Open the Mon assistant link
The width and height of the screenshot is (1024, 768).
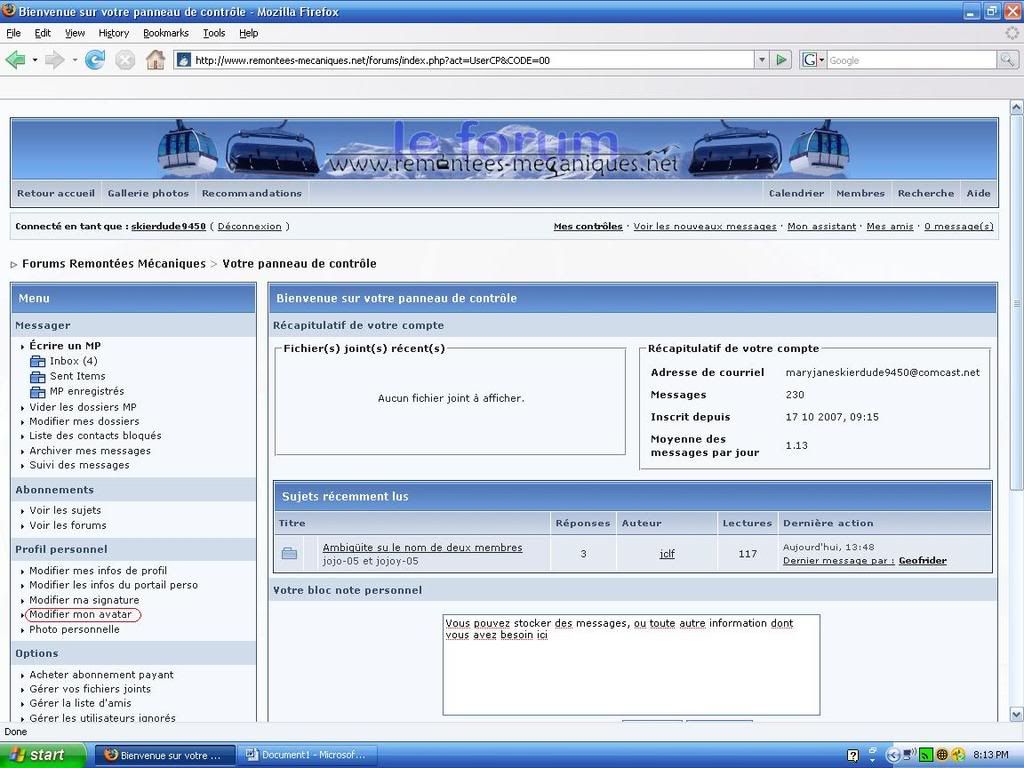click(822, 227)
